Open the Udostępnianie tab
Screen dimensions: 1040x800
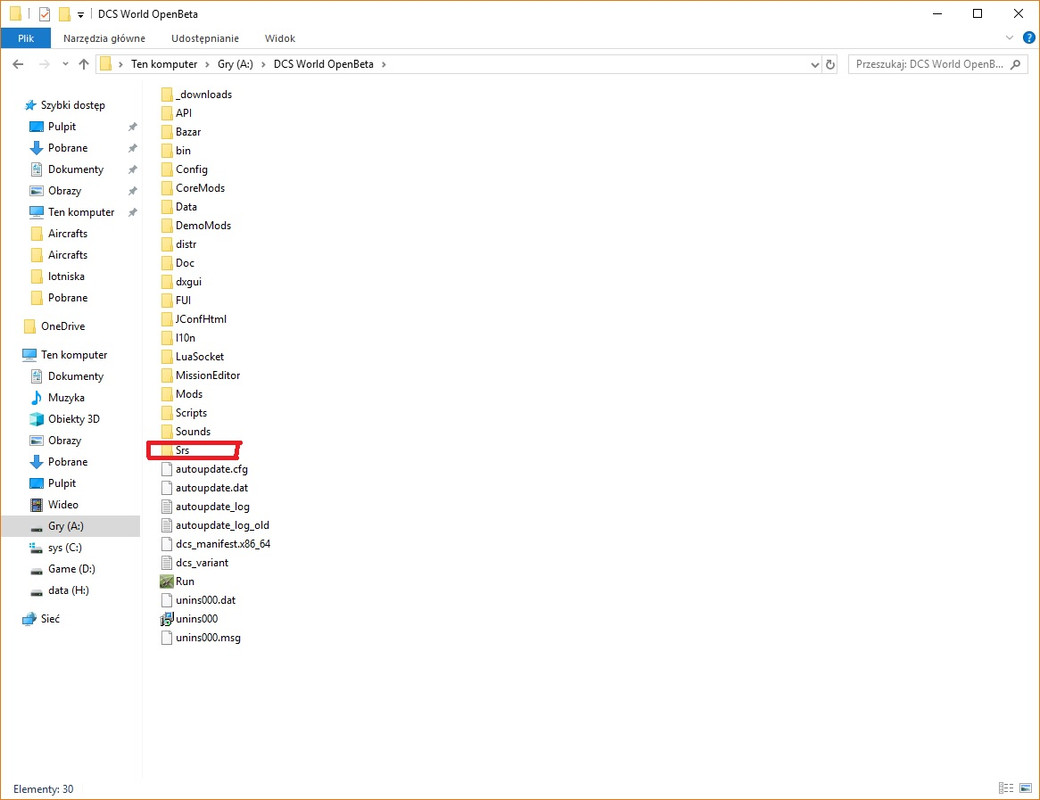tap(205, 38)
